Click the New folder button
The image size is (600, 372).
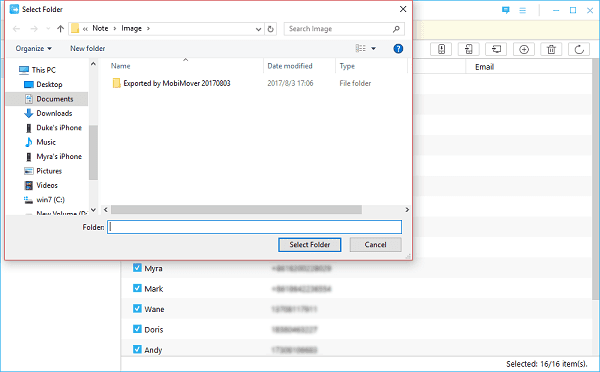[88, 49]
